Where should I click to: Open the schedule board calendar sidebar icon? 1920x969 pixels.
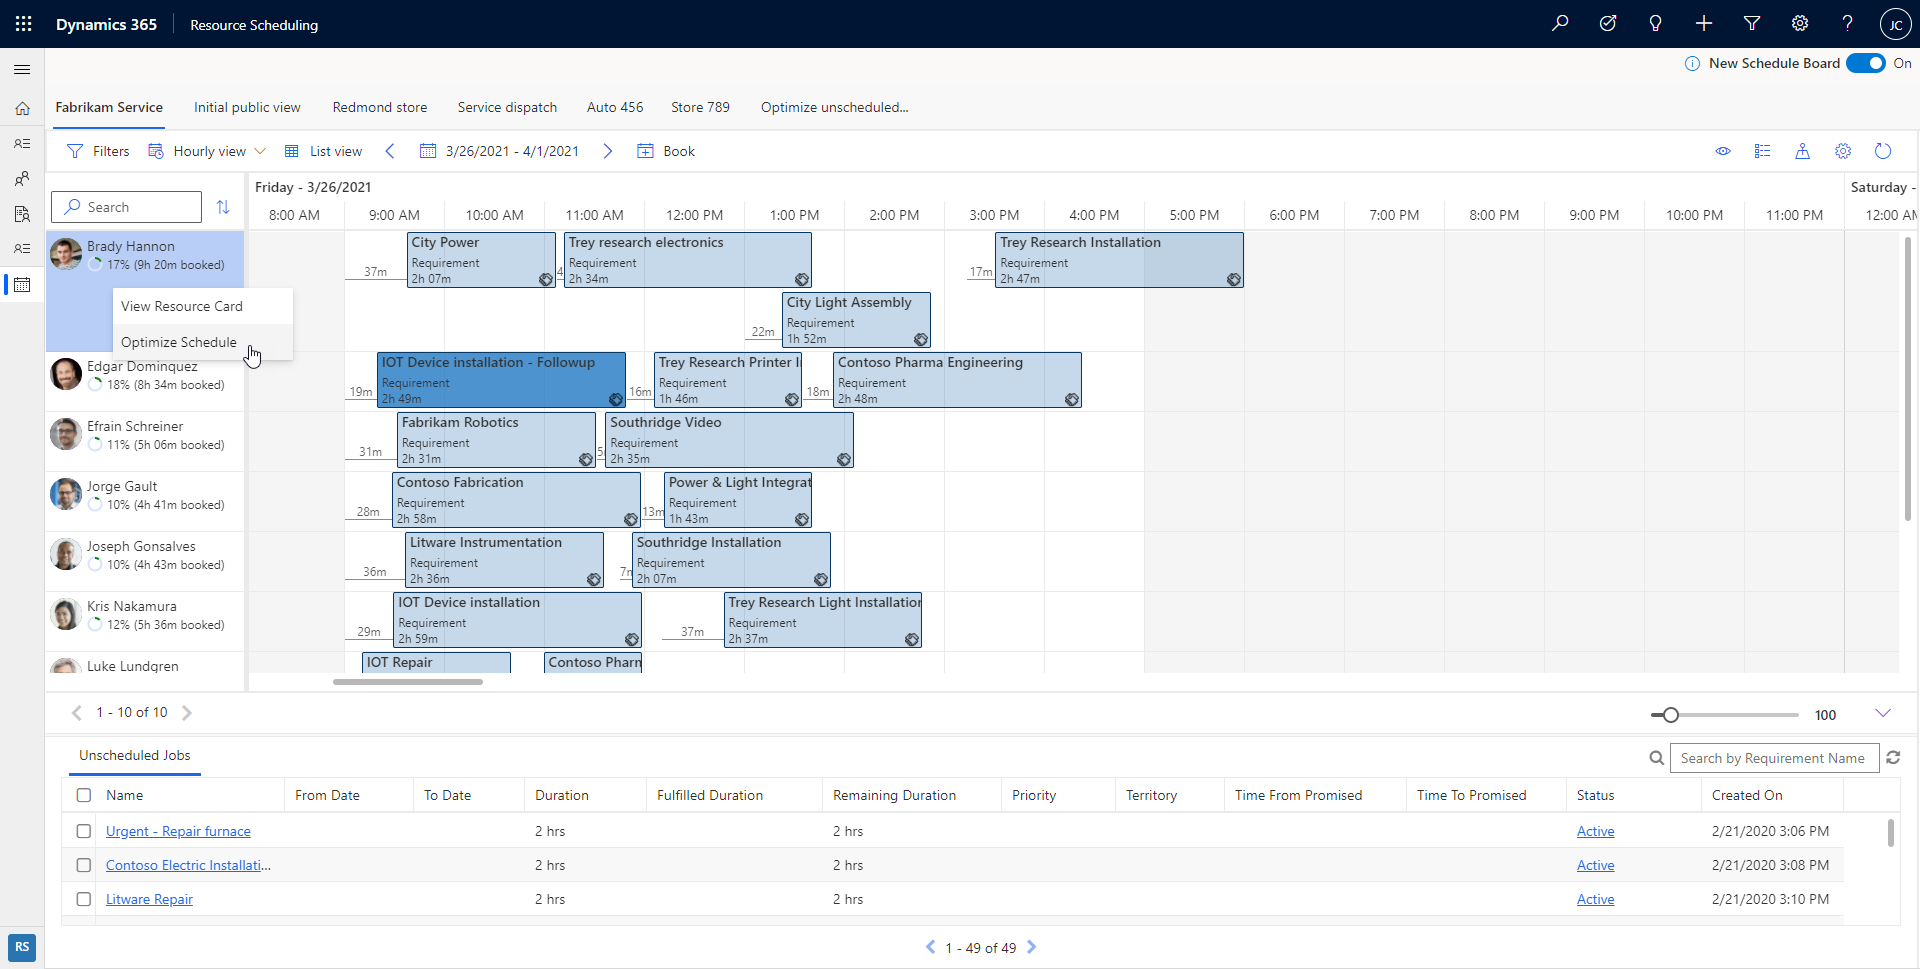22,285
